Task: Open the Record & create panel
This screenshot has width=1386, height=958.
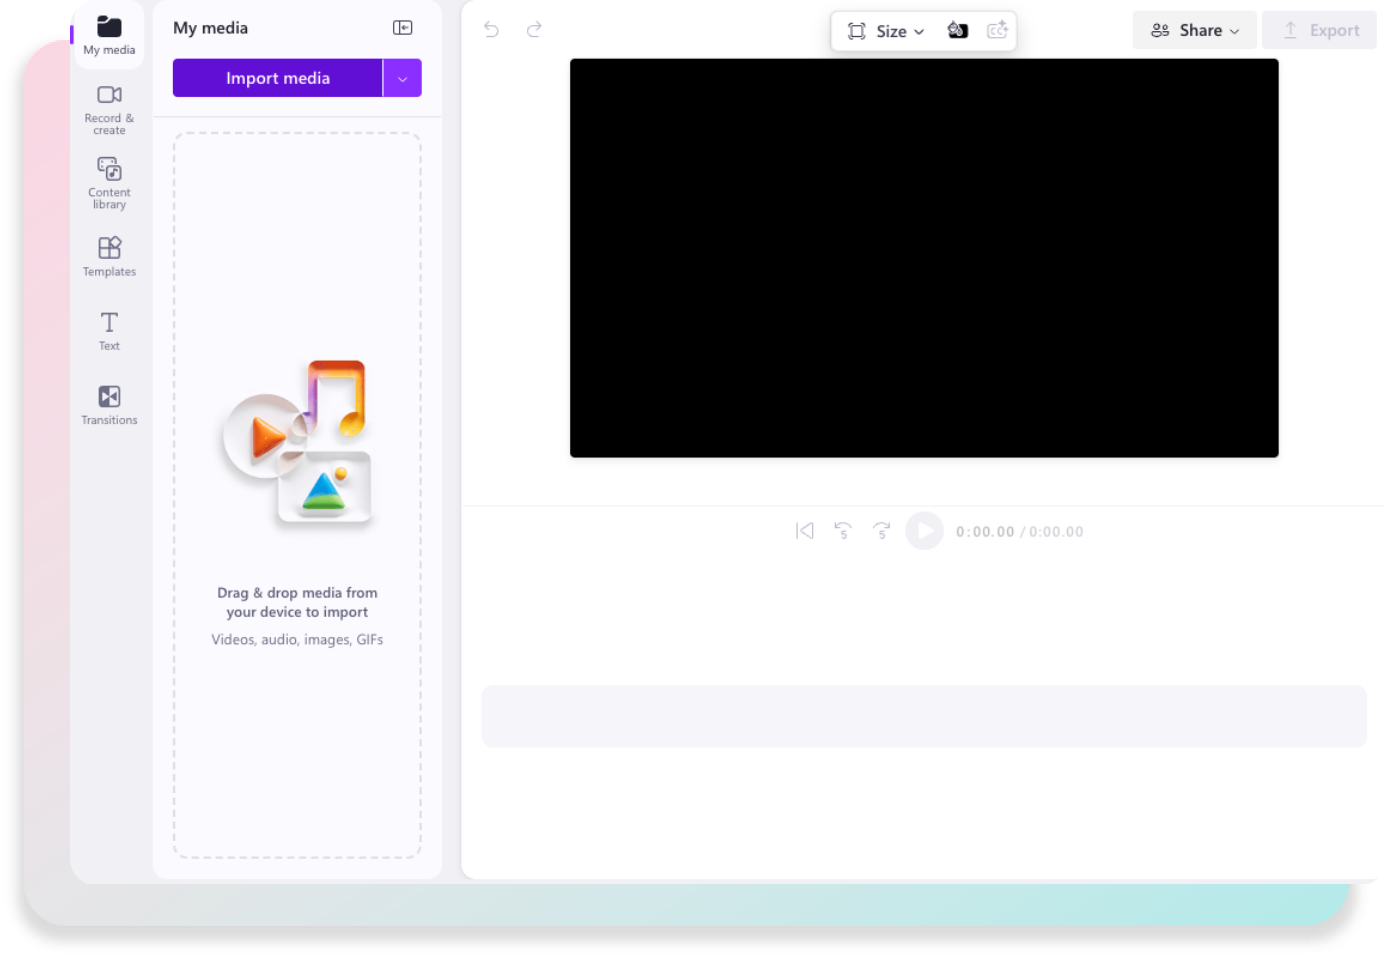Action: (x=108, y=108)
